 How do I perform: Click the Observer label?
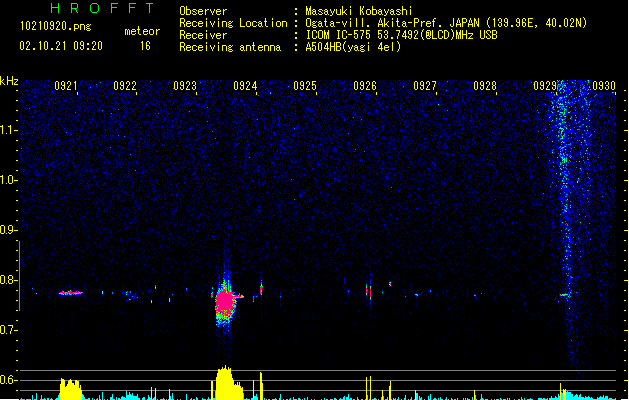click(203, 11)
